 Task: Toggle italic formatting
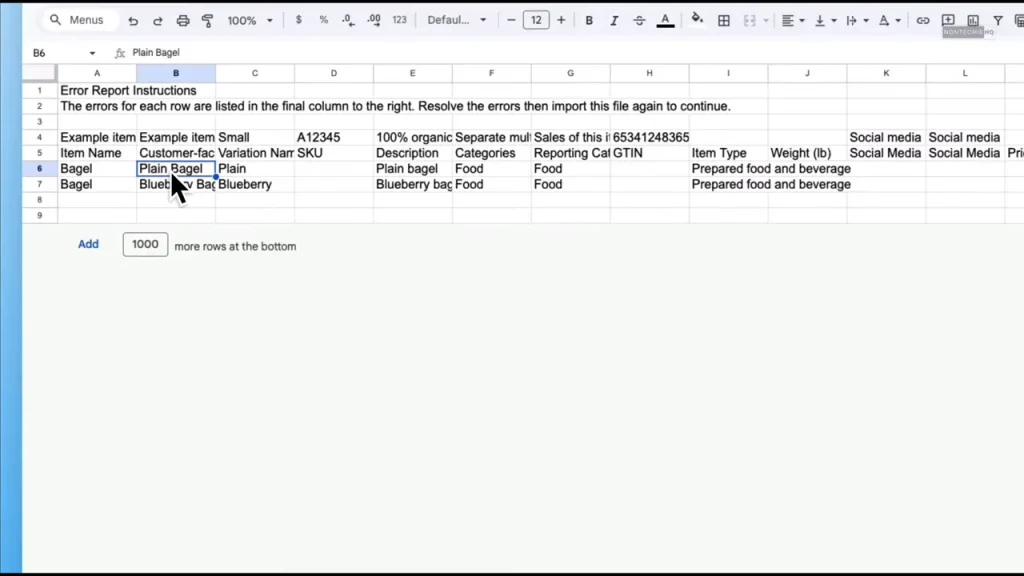pyautogui.click(x=614, y=20)
